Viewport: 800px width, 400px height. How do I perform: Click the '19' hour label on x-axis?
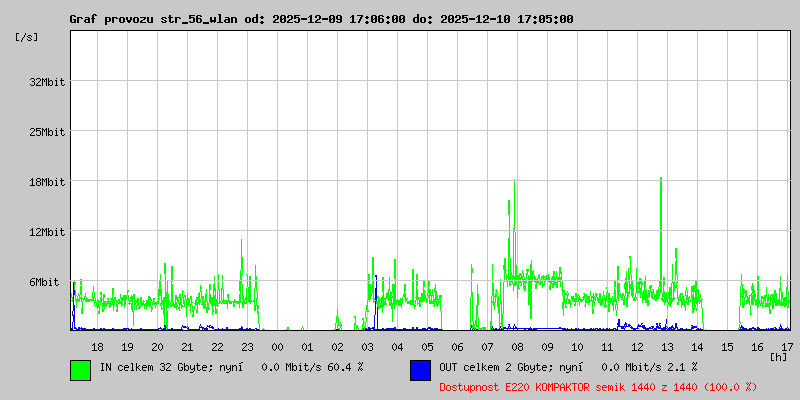point(128,347)
